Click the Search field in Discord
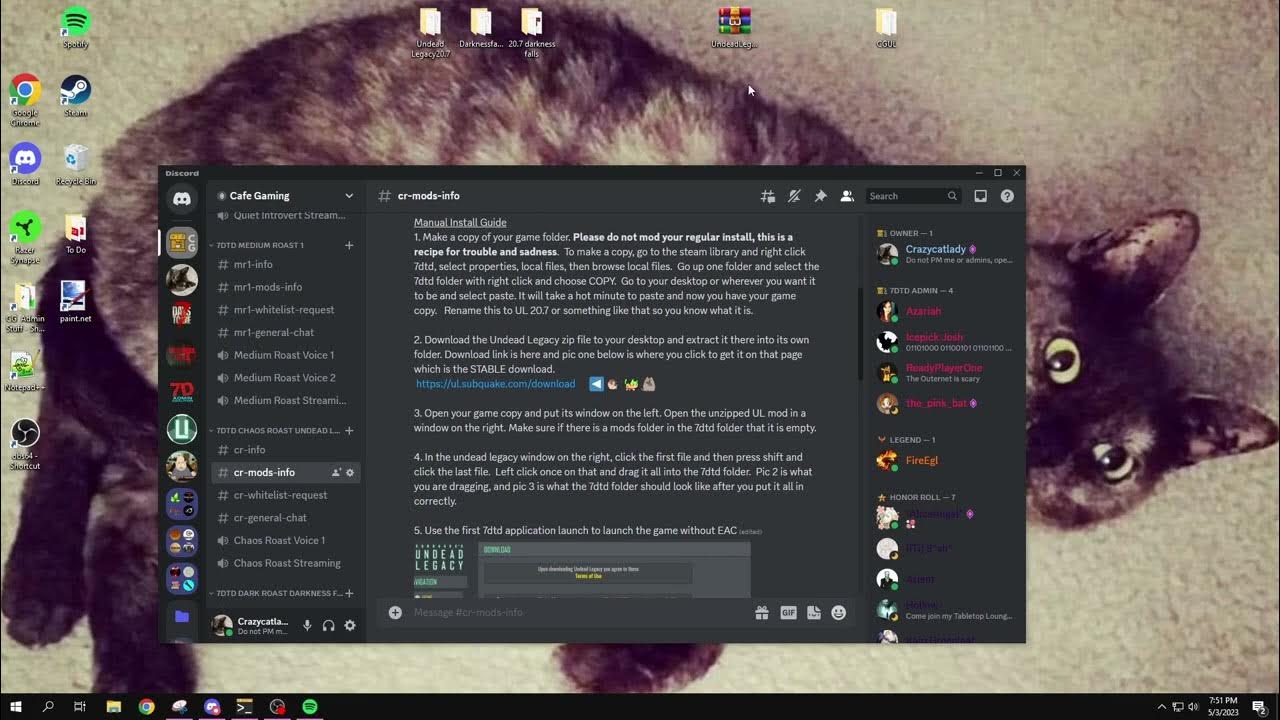1280x720 pixels. pos(914,196)
